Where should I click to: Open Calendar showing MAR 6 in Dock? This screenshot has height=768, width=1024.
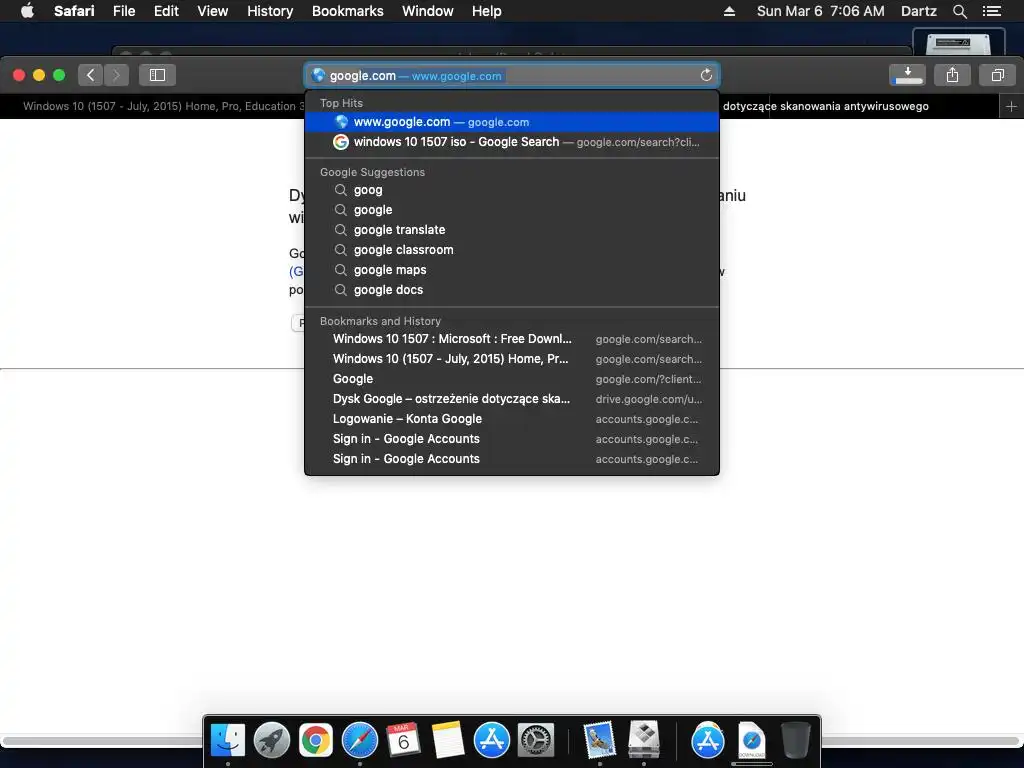(x=404, y=741)
